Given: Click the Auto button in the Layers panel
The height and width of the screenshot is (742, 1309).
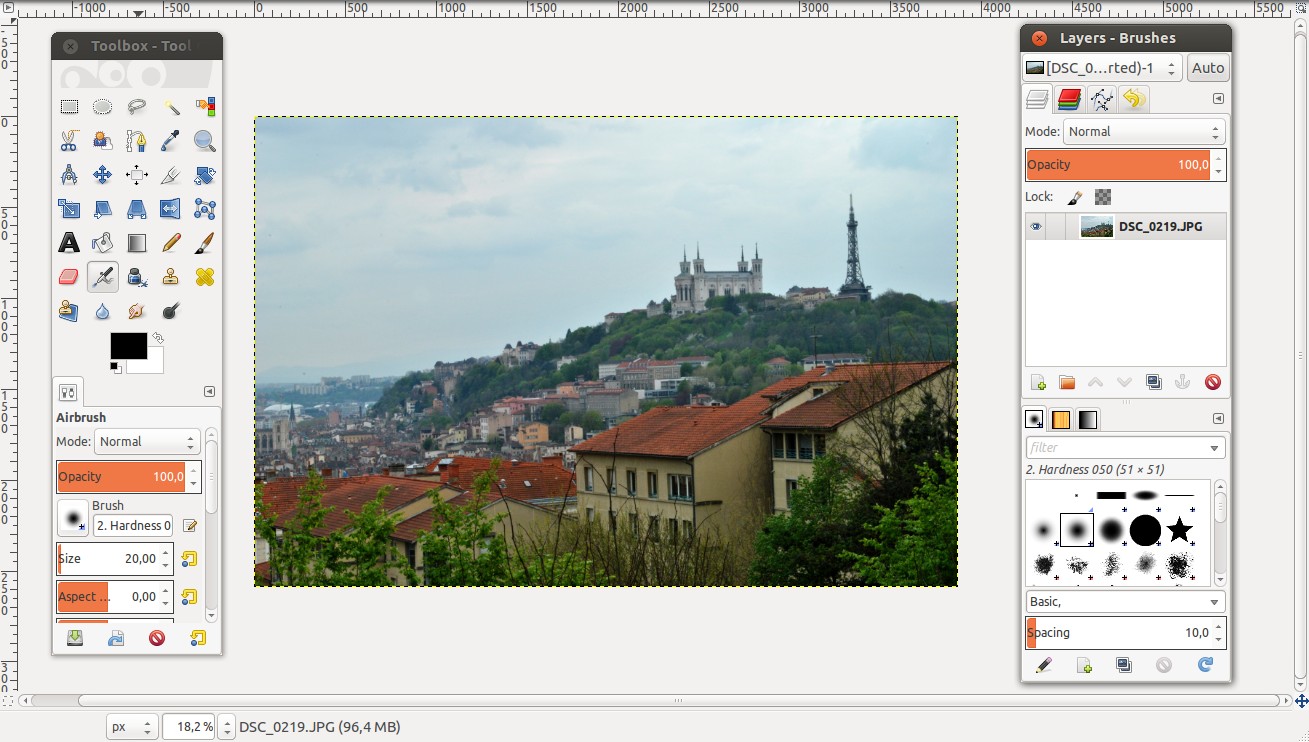Looking at the screenshot, I should click(x=1207, y=67).
